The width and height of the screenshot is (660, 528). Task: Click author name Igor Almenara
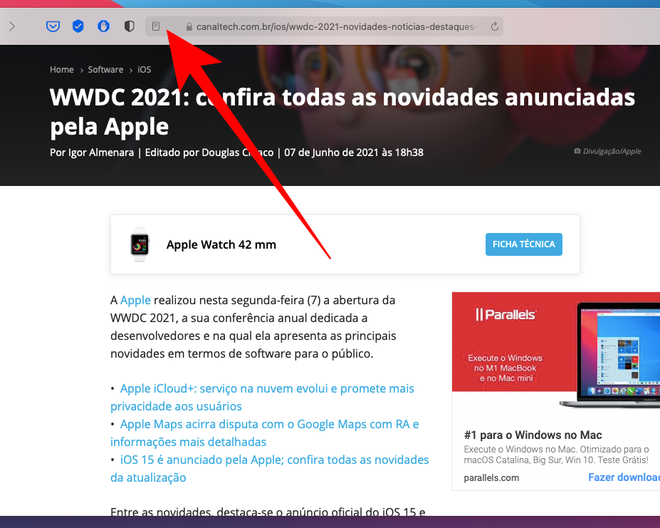pos(101,152)
